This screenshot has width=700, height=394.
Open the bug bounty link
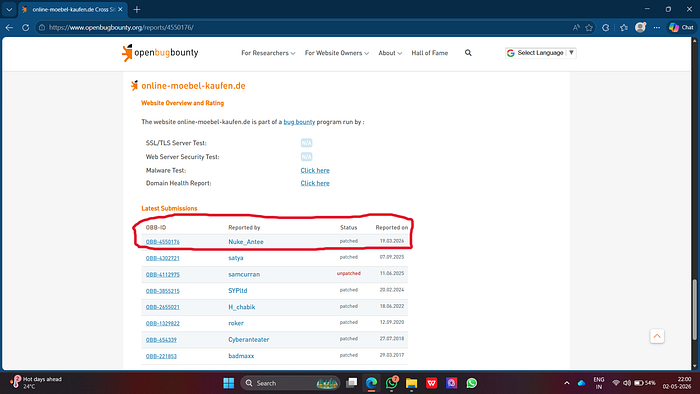tap(299, 122)
